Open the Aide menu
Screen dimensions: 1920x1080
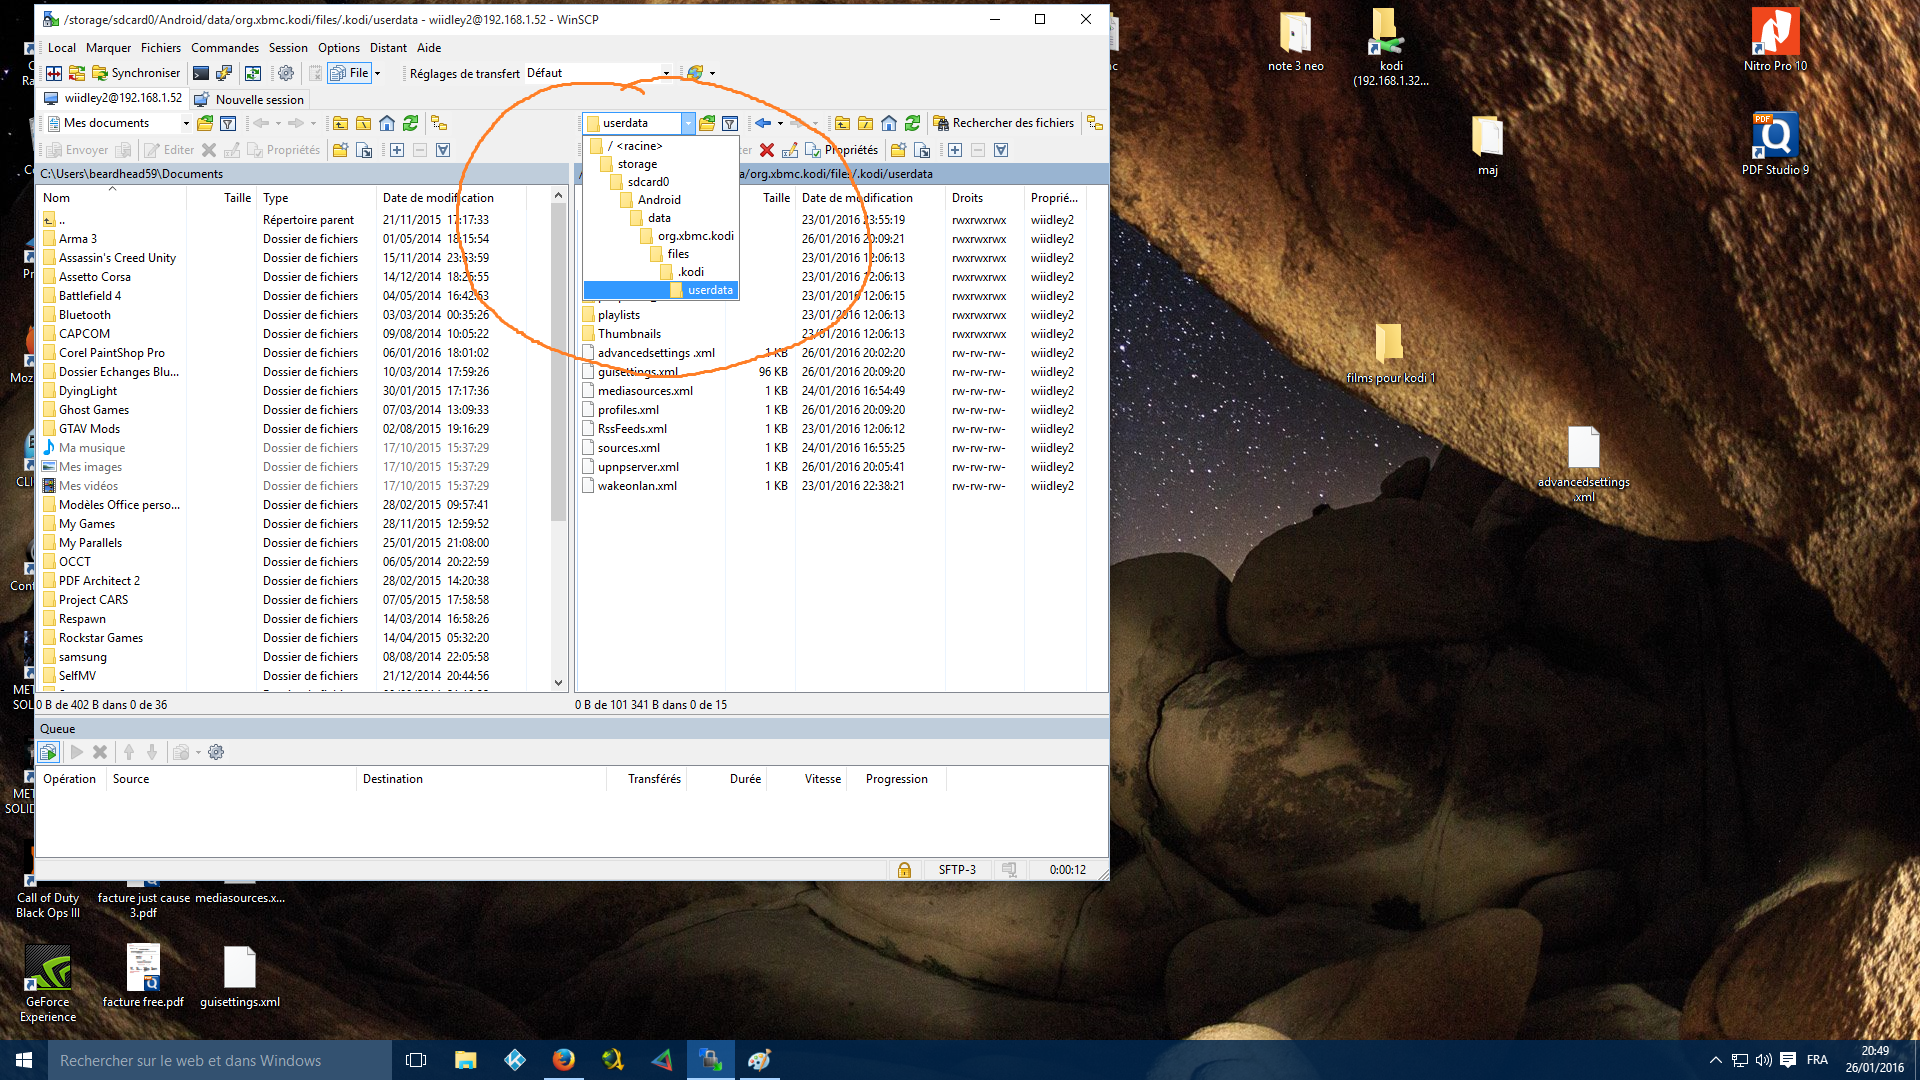click(429, 47)
